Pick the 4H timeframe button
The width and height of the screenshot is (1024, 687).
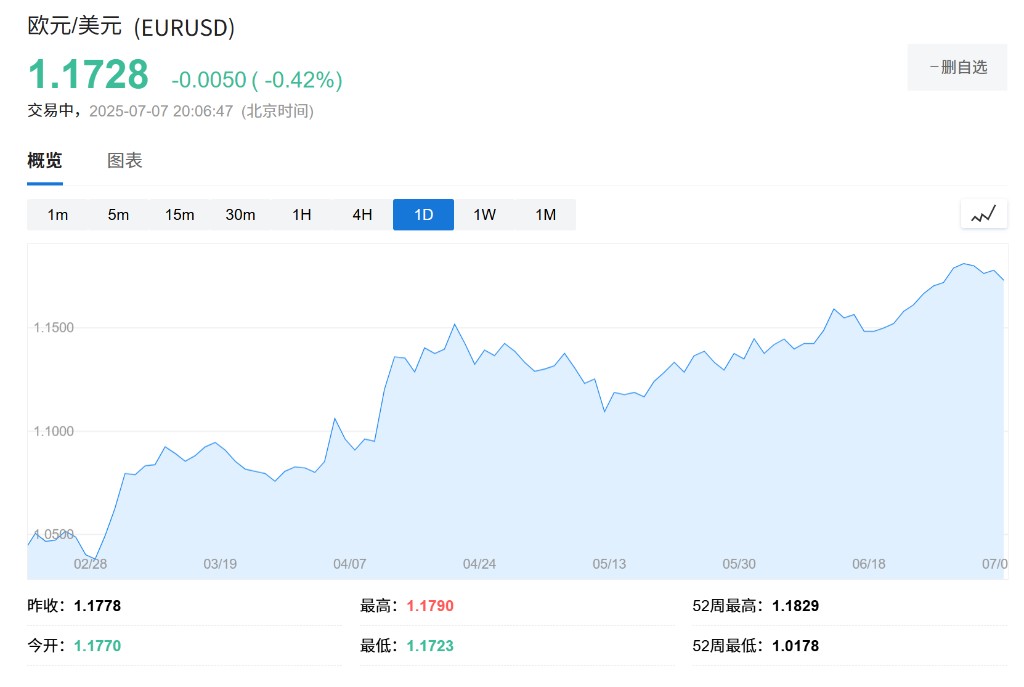click(x=362, y=215)
